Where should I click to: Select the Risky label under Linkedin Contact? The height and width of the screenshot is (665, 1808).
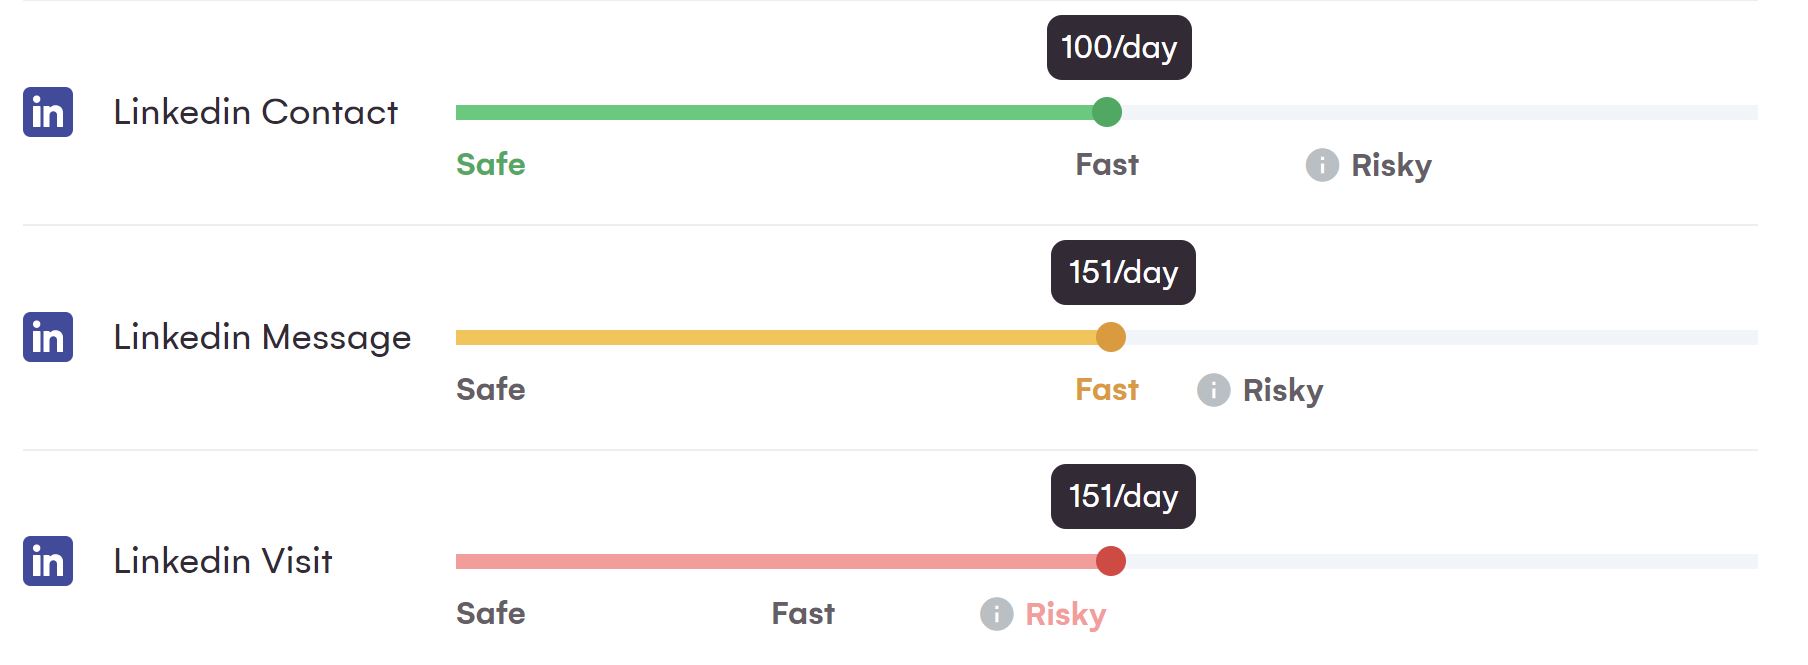[x=1391, y=165]
